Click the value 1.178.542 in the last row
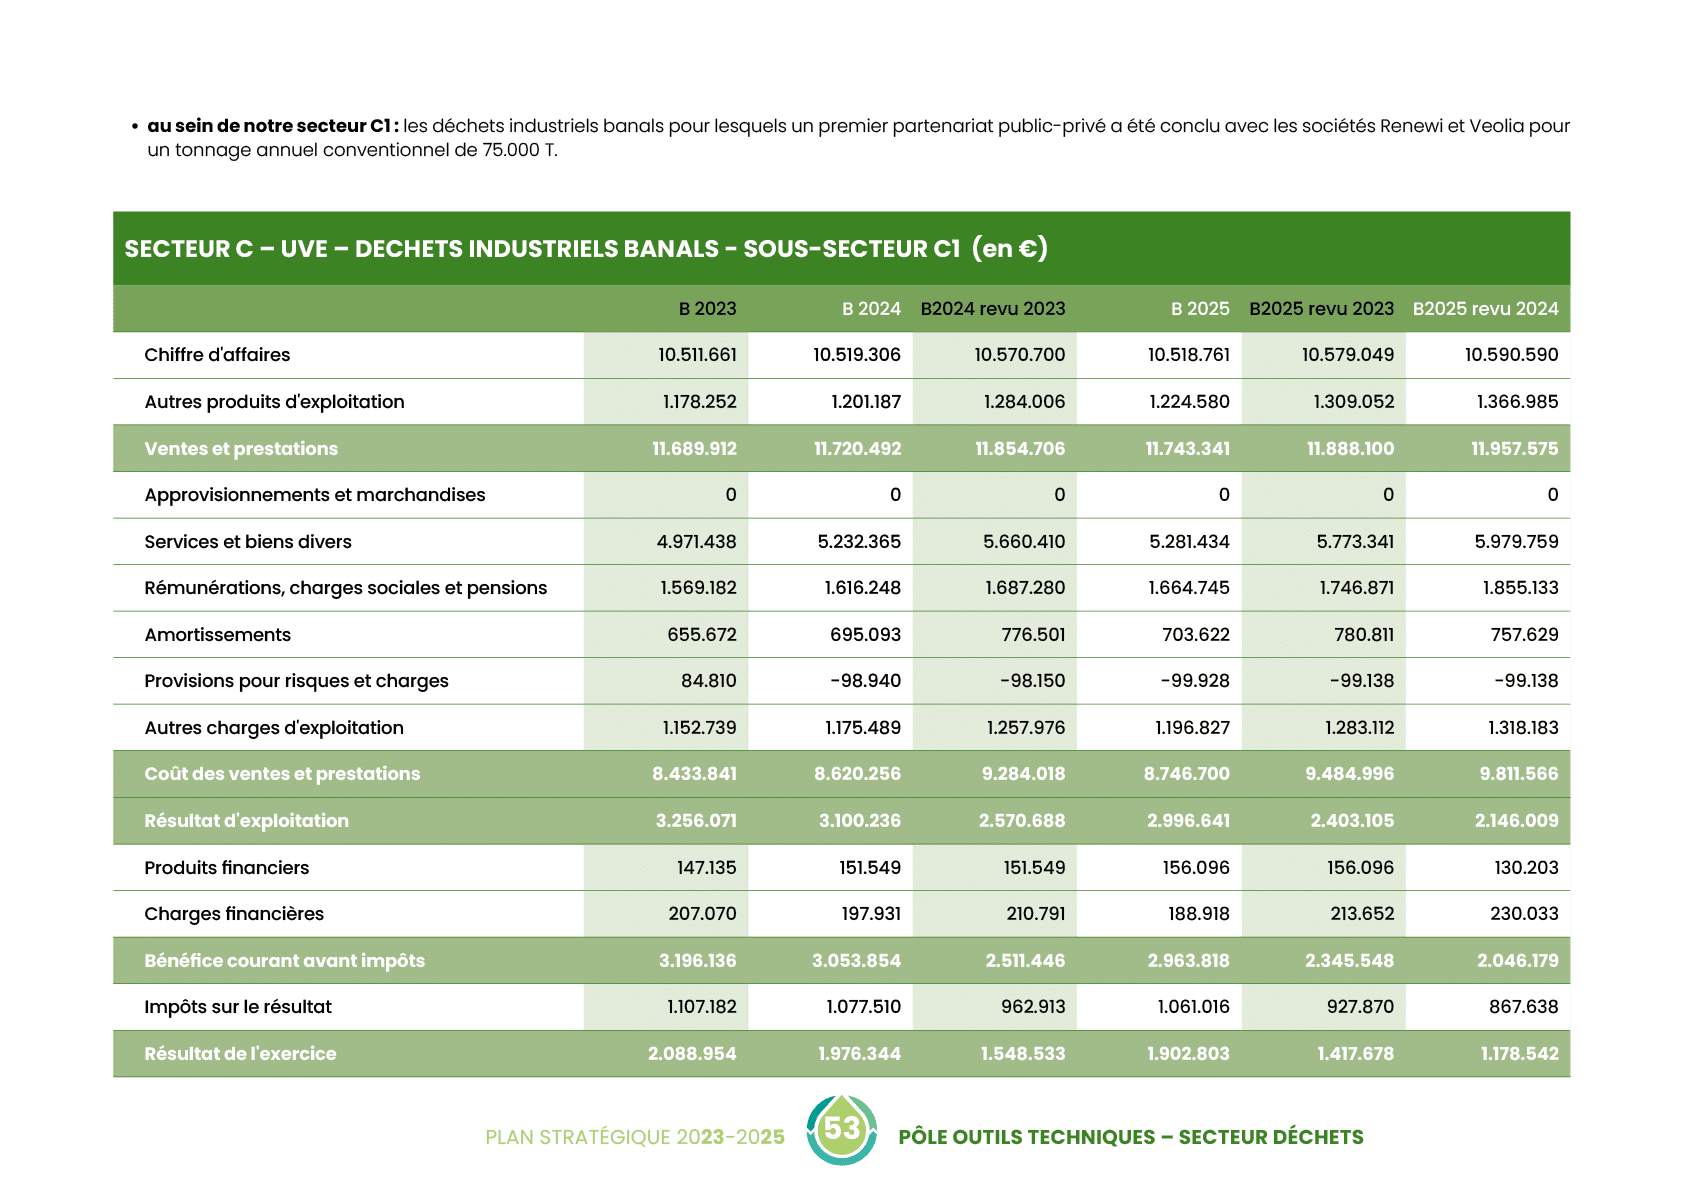Image resolution: width=1684 pixels, height=1191 pixels. tap(1519, 1054)
